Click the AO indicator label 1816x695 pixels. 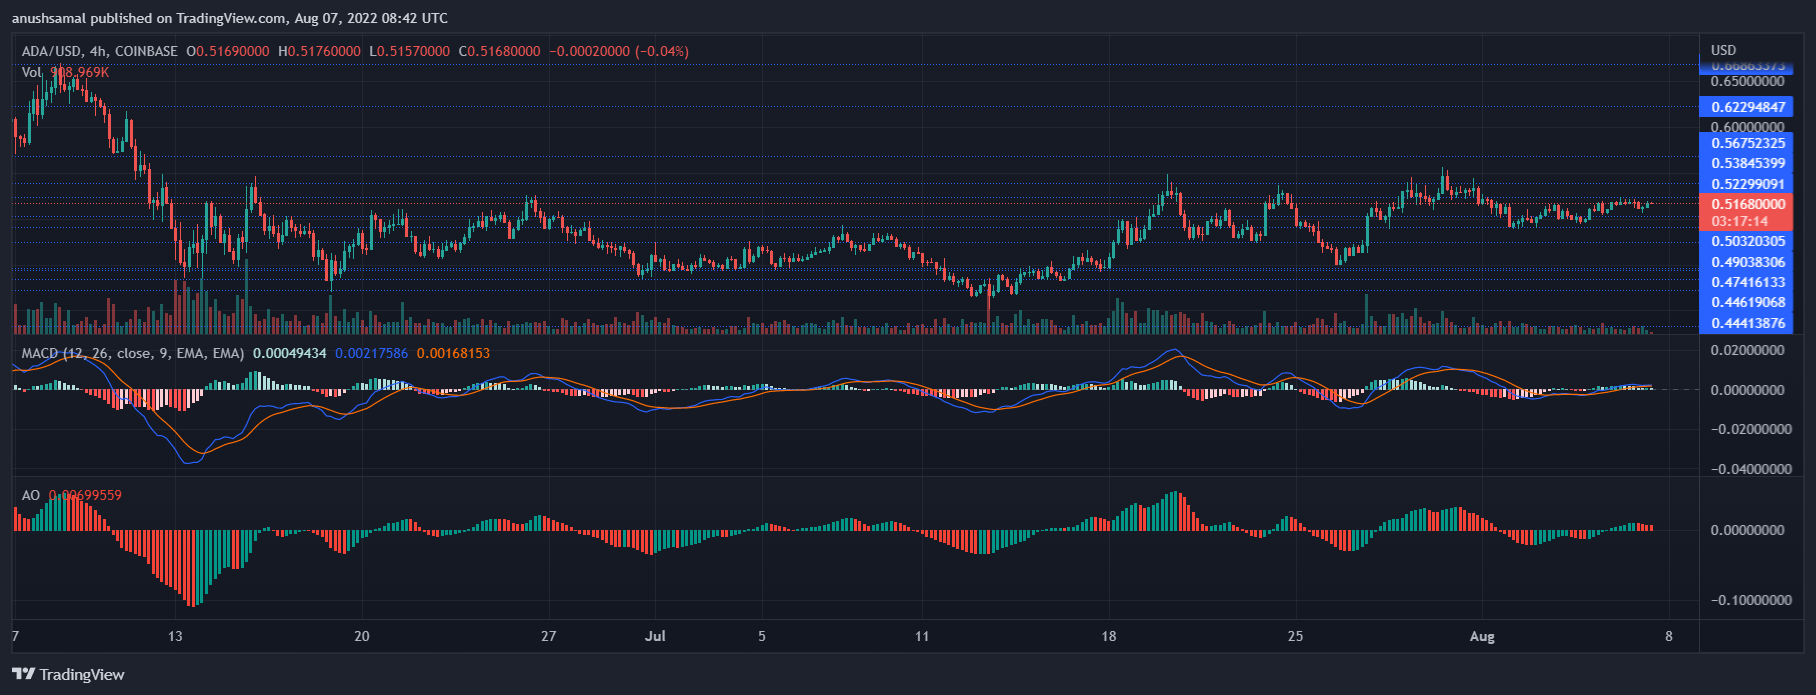click(x=31, y=495)
